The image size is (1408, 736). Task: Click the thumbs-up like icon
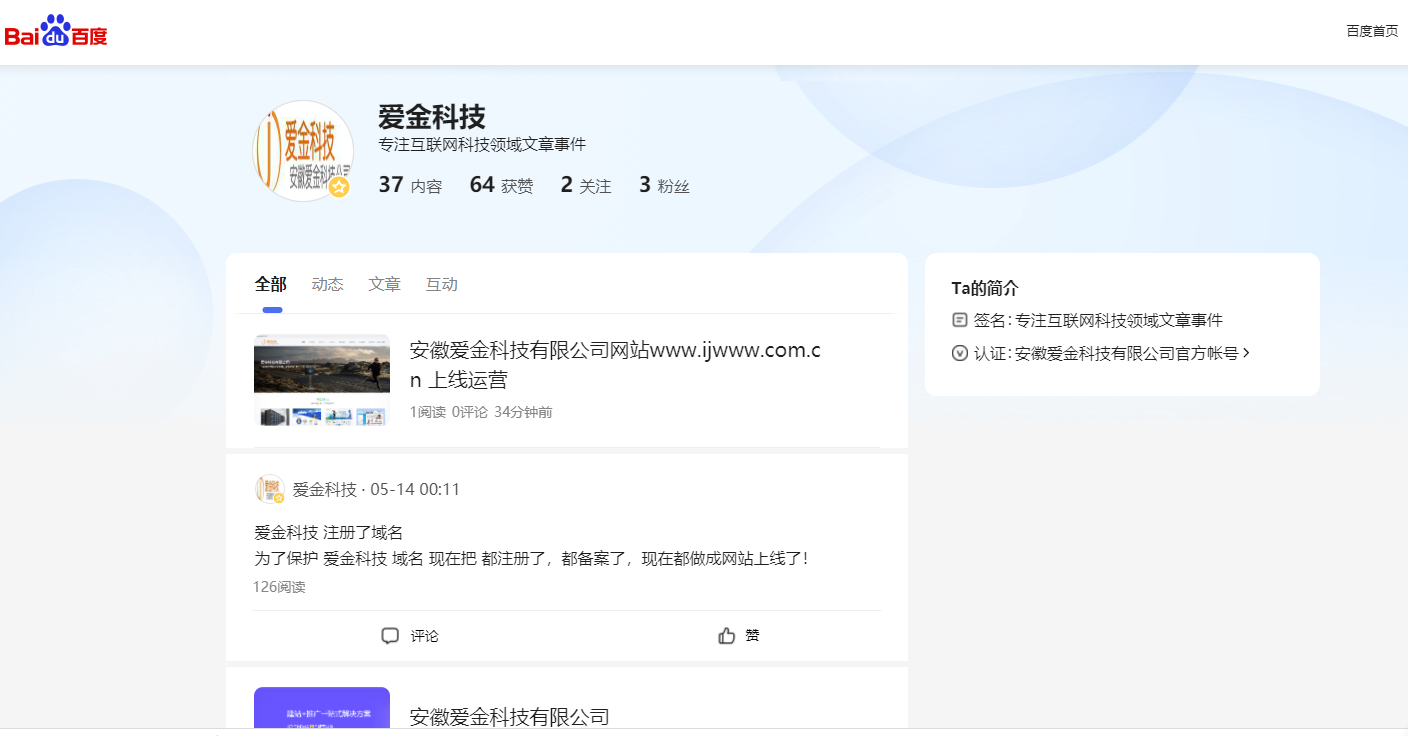[x=727, y=636]
